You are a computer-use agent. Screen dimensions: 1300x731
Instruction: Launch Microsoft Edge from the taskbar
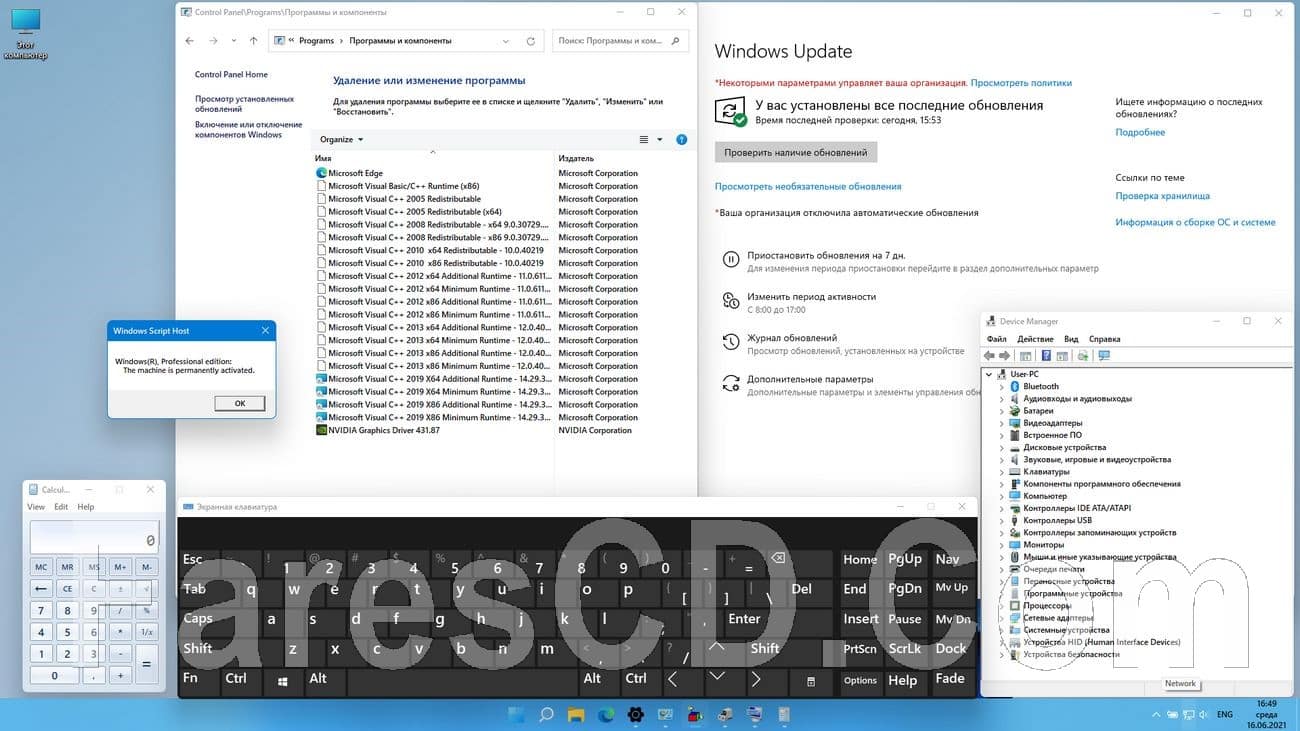(x=606, y=715)
